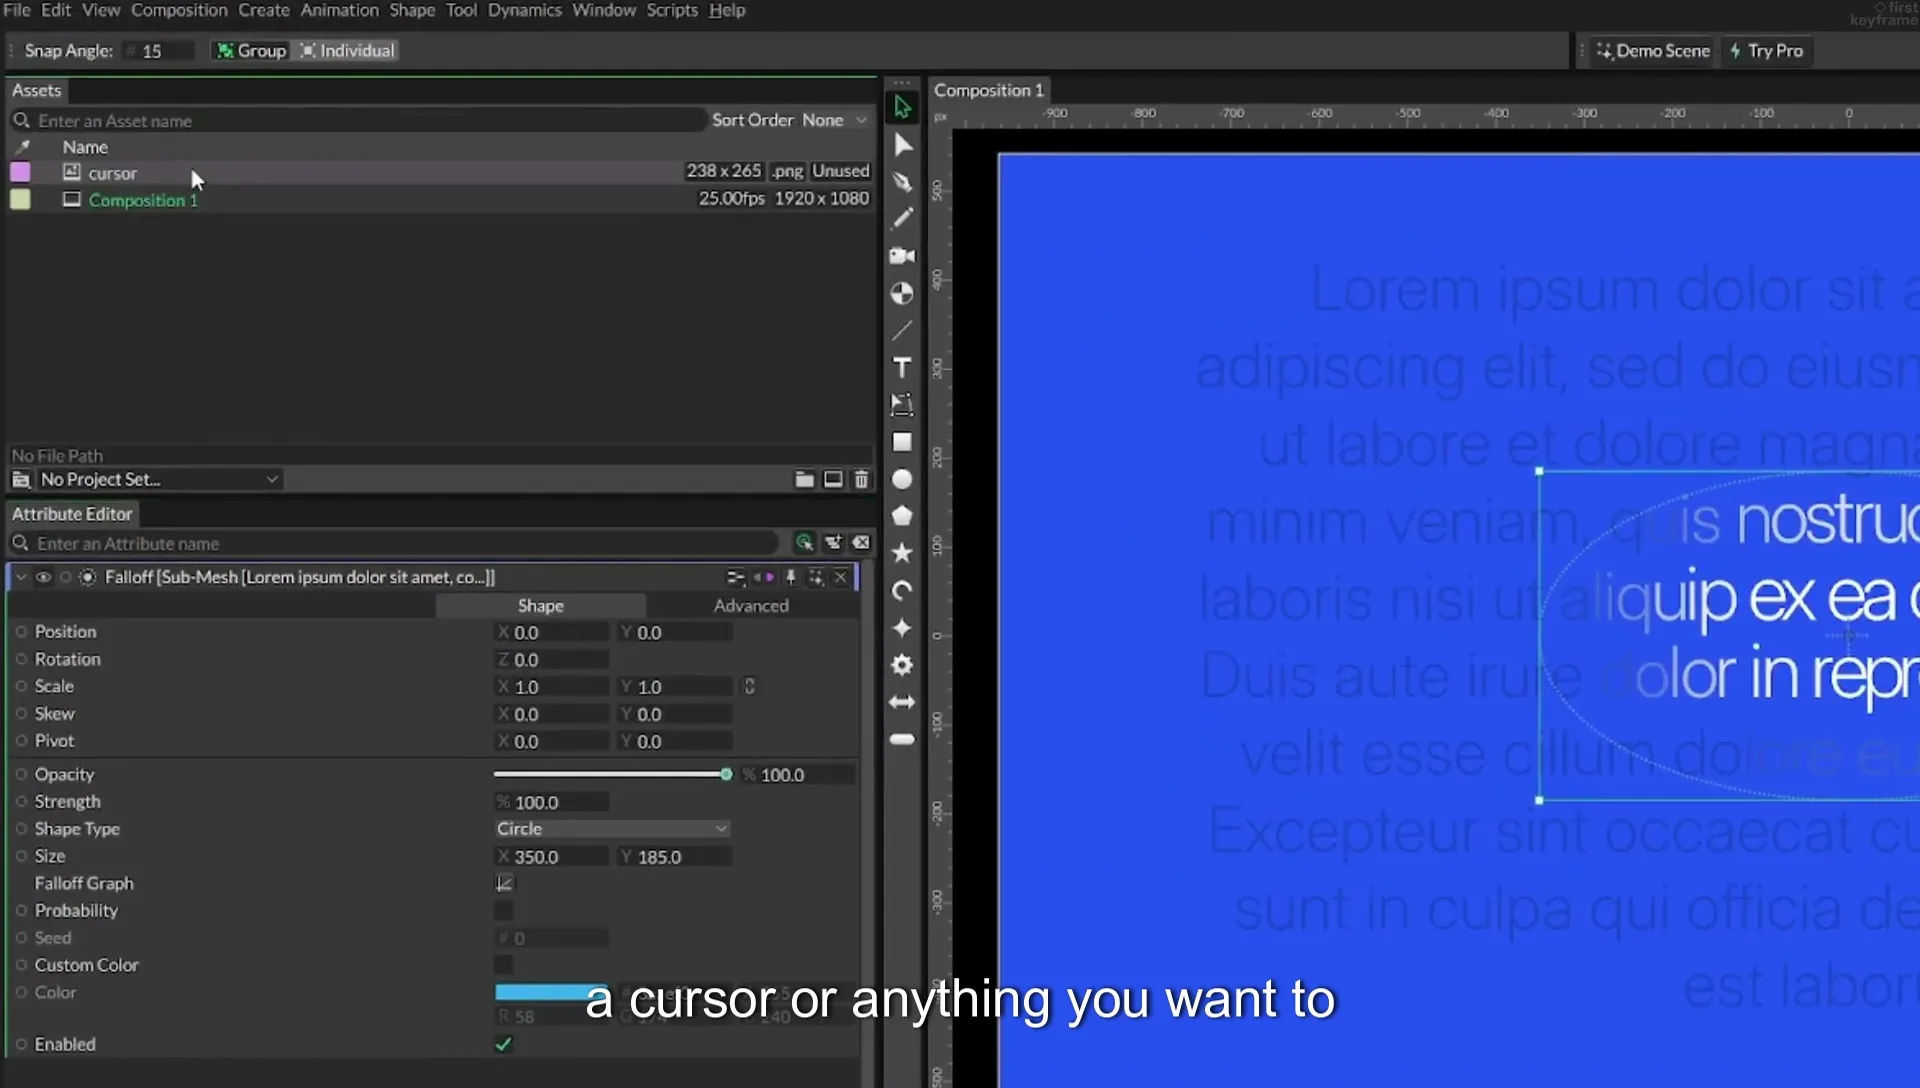The width and height of the screenshot is (1920, 1088).
Task: Open the Sort Order dropdown
Action: (834, 120)
